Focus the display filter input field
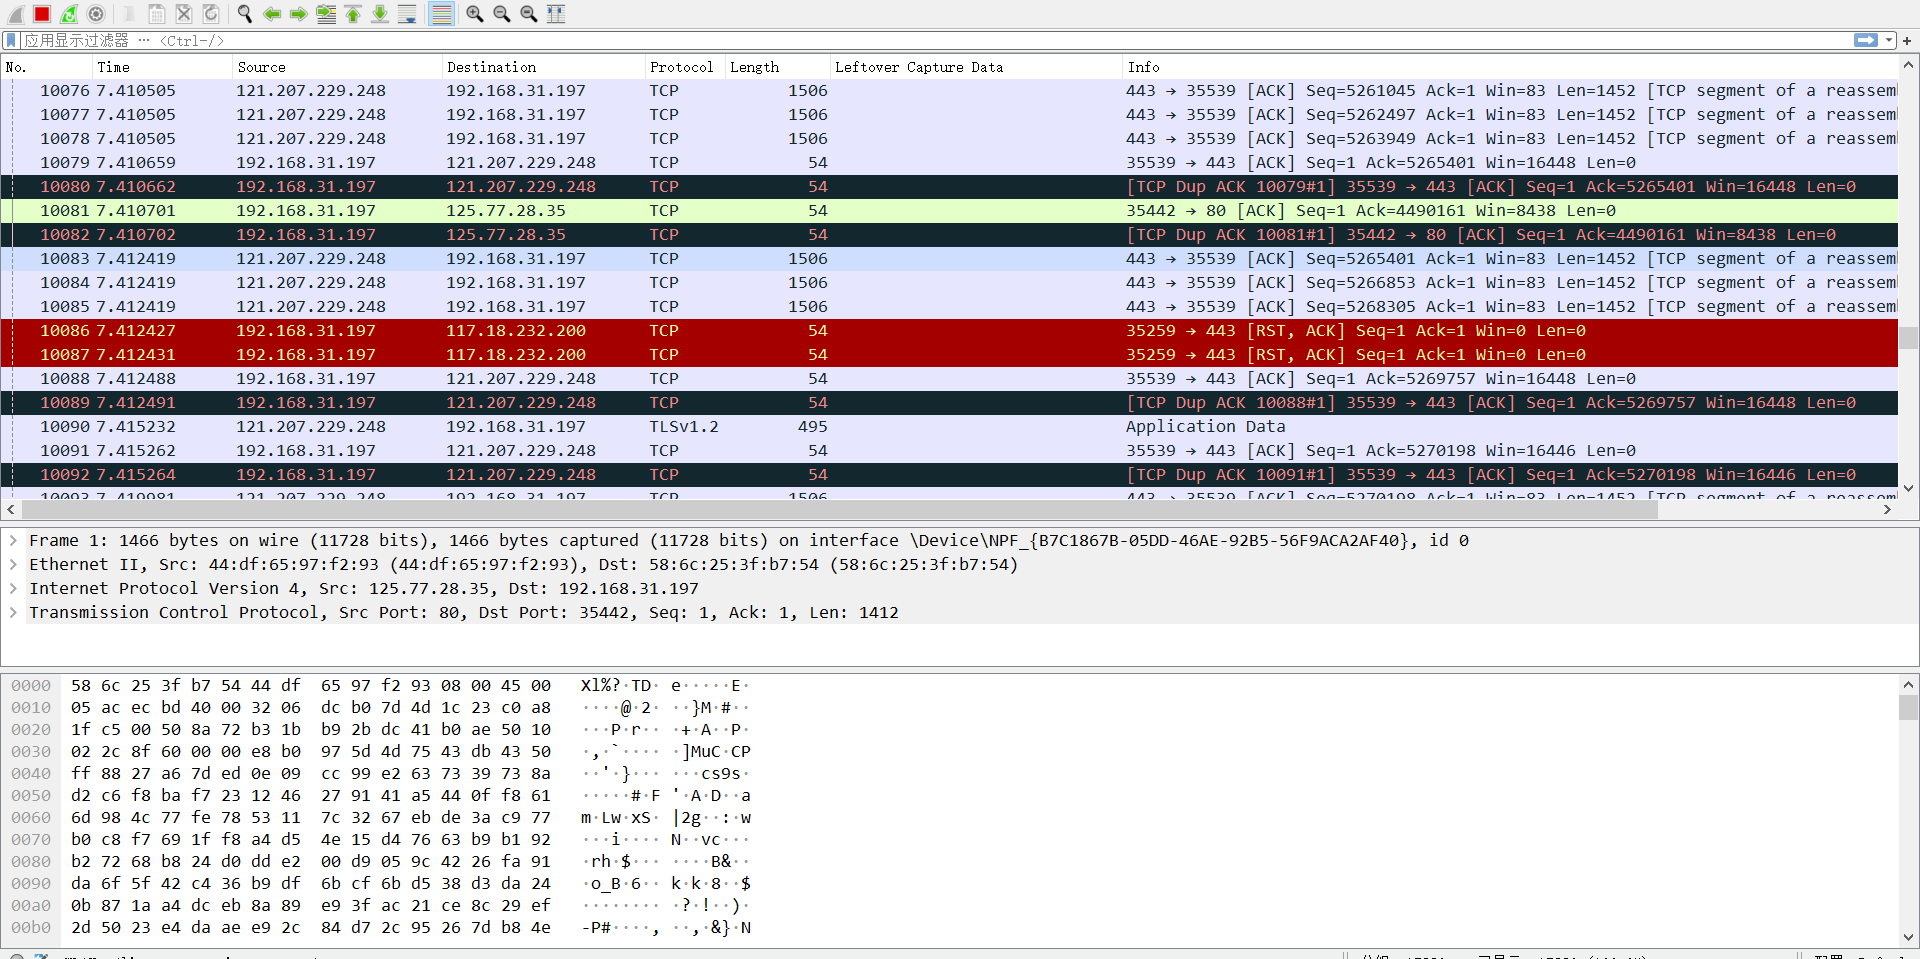Image resolution: width=1920 pixels, height=959 pixels. pyautogui.click(x=935, y=40)
